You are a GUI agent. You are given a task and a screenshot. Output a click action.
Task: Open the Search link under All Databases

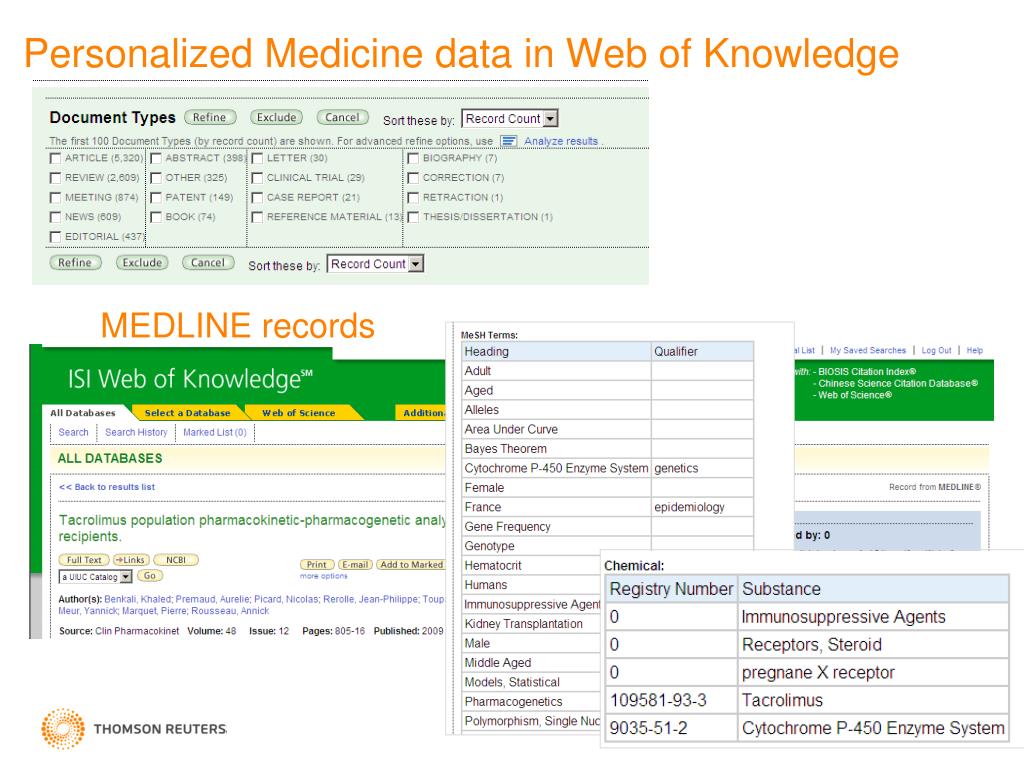(73, 432)
